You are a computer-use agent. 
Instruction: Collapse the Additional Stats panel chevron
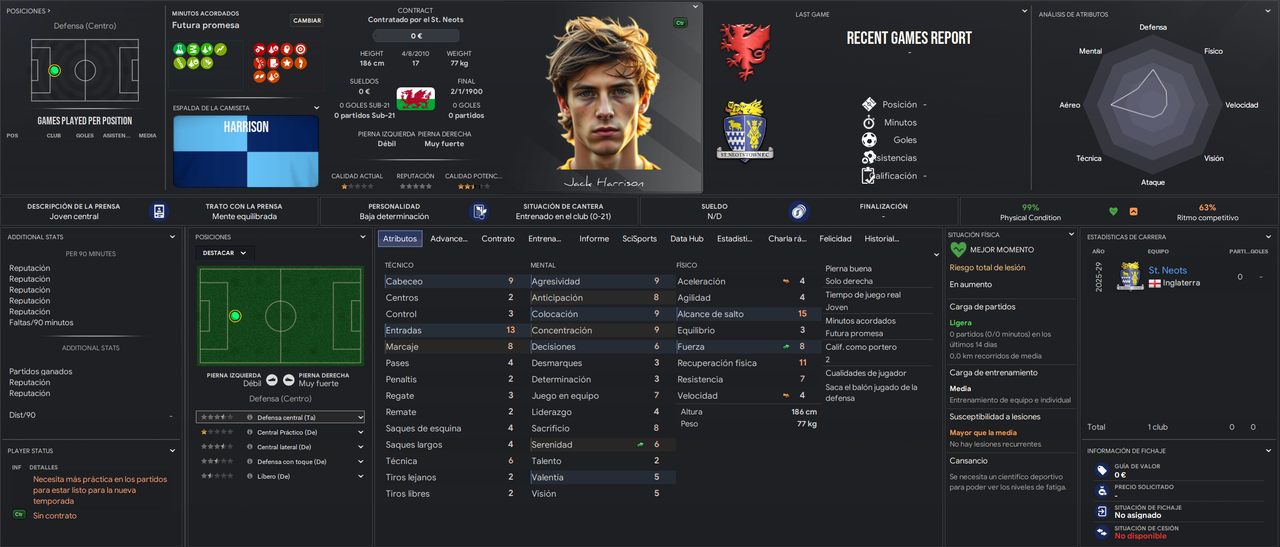click(x=179, y=237)
